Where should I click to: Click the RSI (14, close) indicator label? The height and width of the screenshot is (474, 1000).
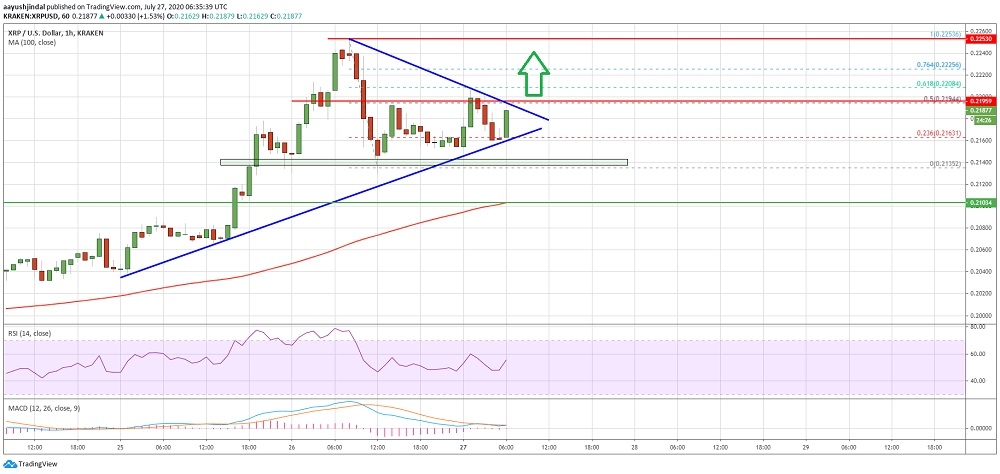[x=28, y=334]
